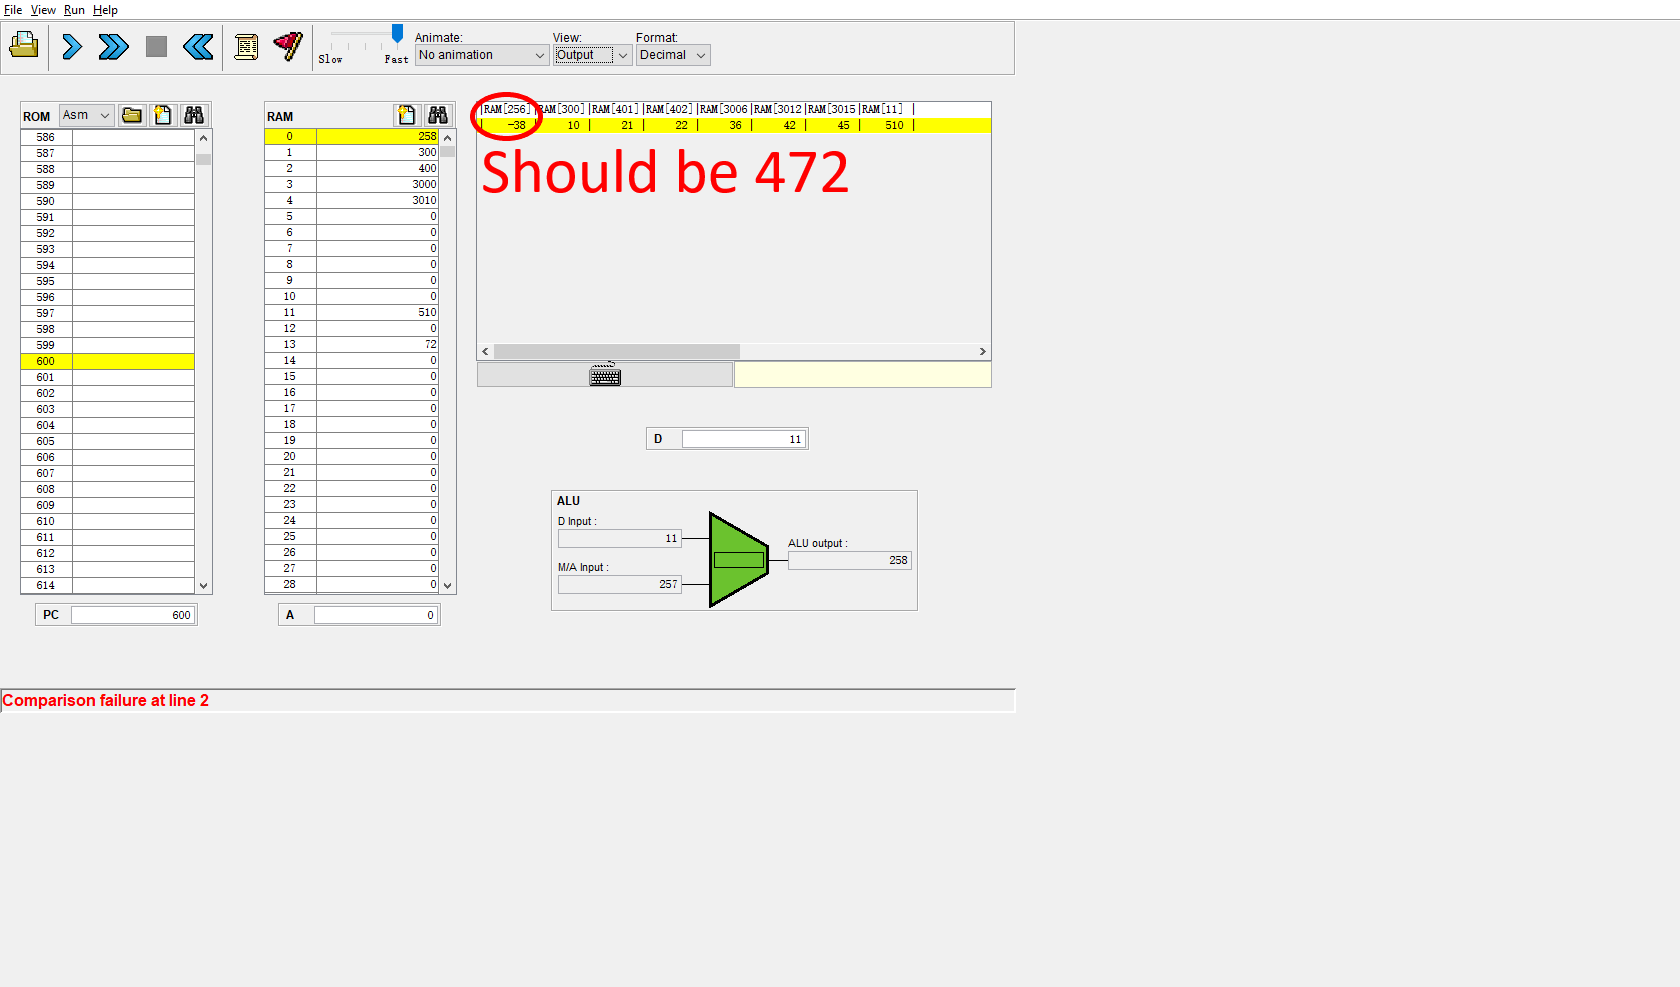Open the Load Script scroll icon

click(246, 46)
